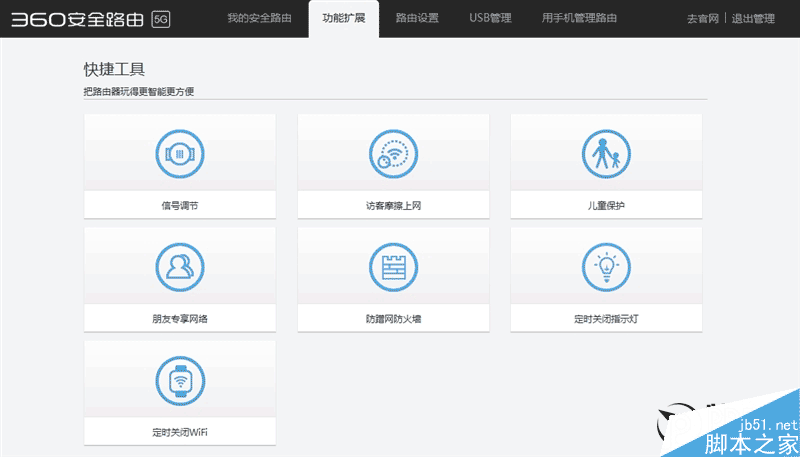This screenshot has width=800, height=457.
Task: Click the 快捷工具 heading
Action: (x=114, y=69)
